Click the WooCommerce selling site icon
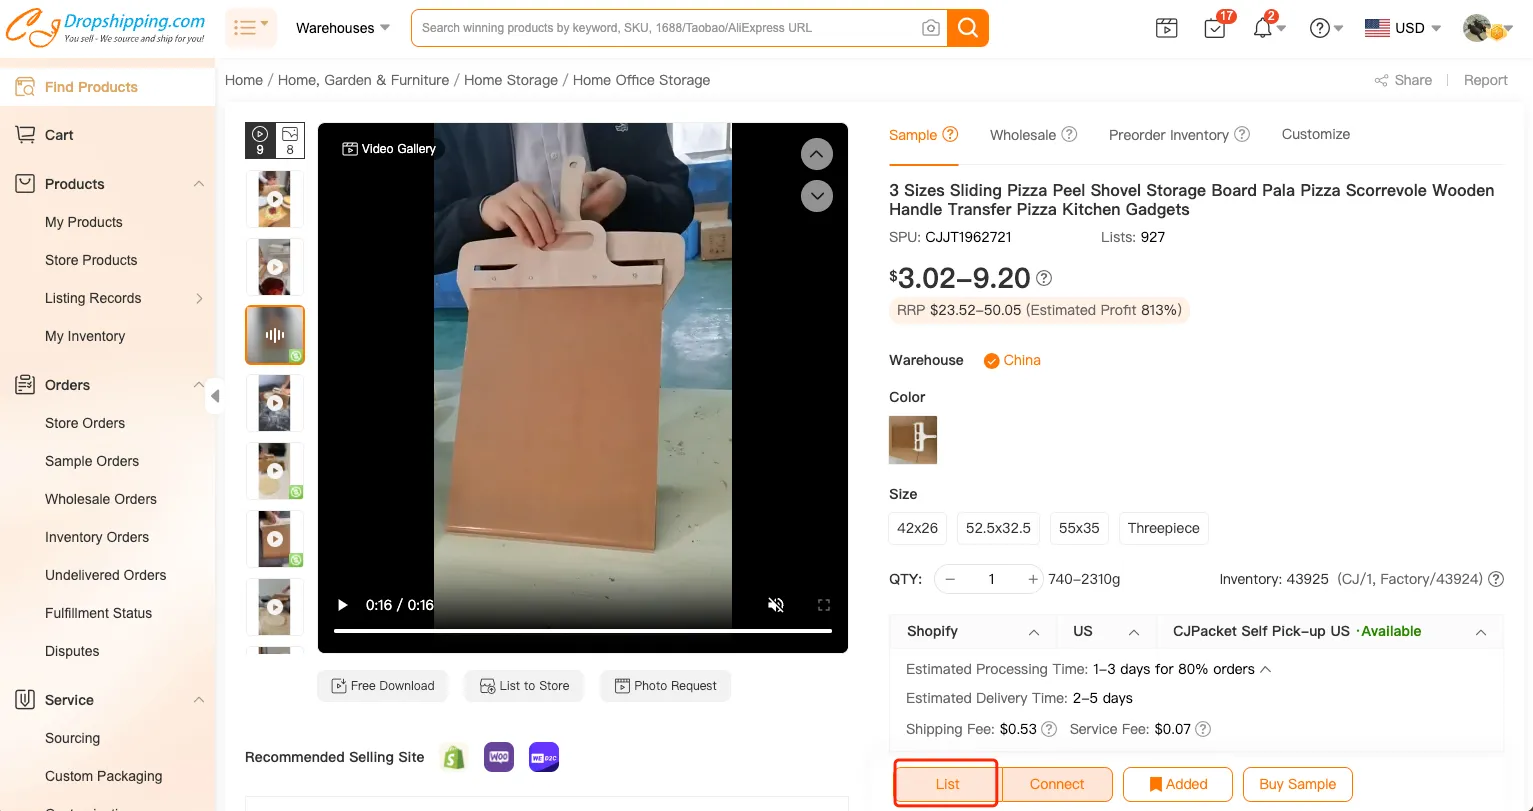This screenshot has height=811, width=1533. point(499,757)
